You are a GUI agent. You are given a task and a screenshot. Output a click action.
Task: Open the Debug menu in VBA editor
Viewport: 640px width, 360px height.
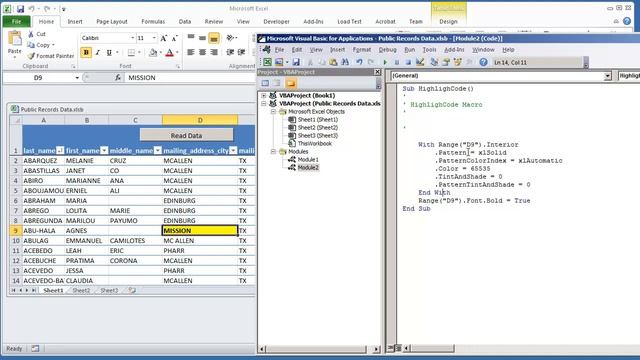coord(387,50)
